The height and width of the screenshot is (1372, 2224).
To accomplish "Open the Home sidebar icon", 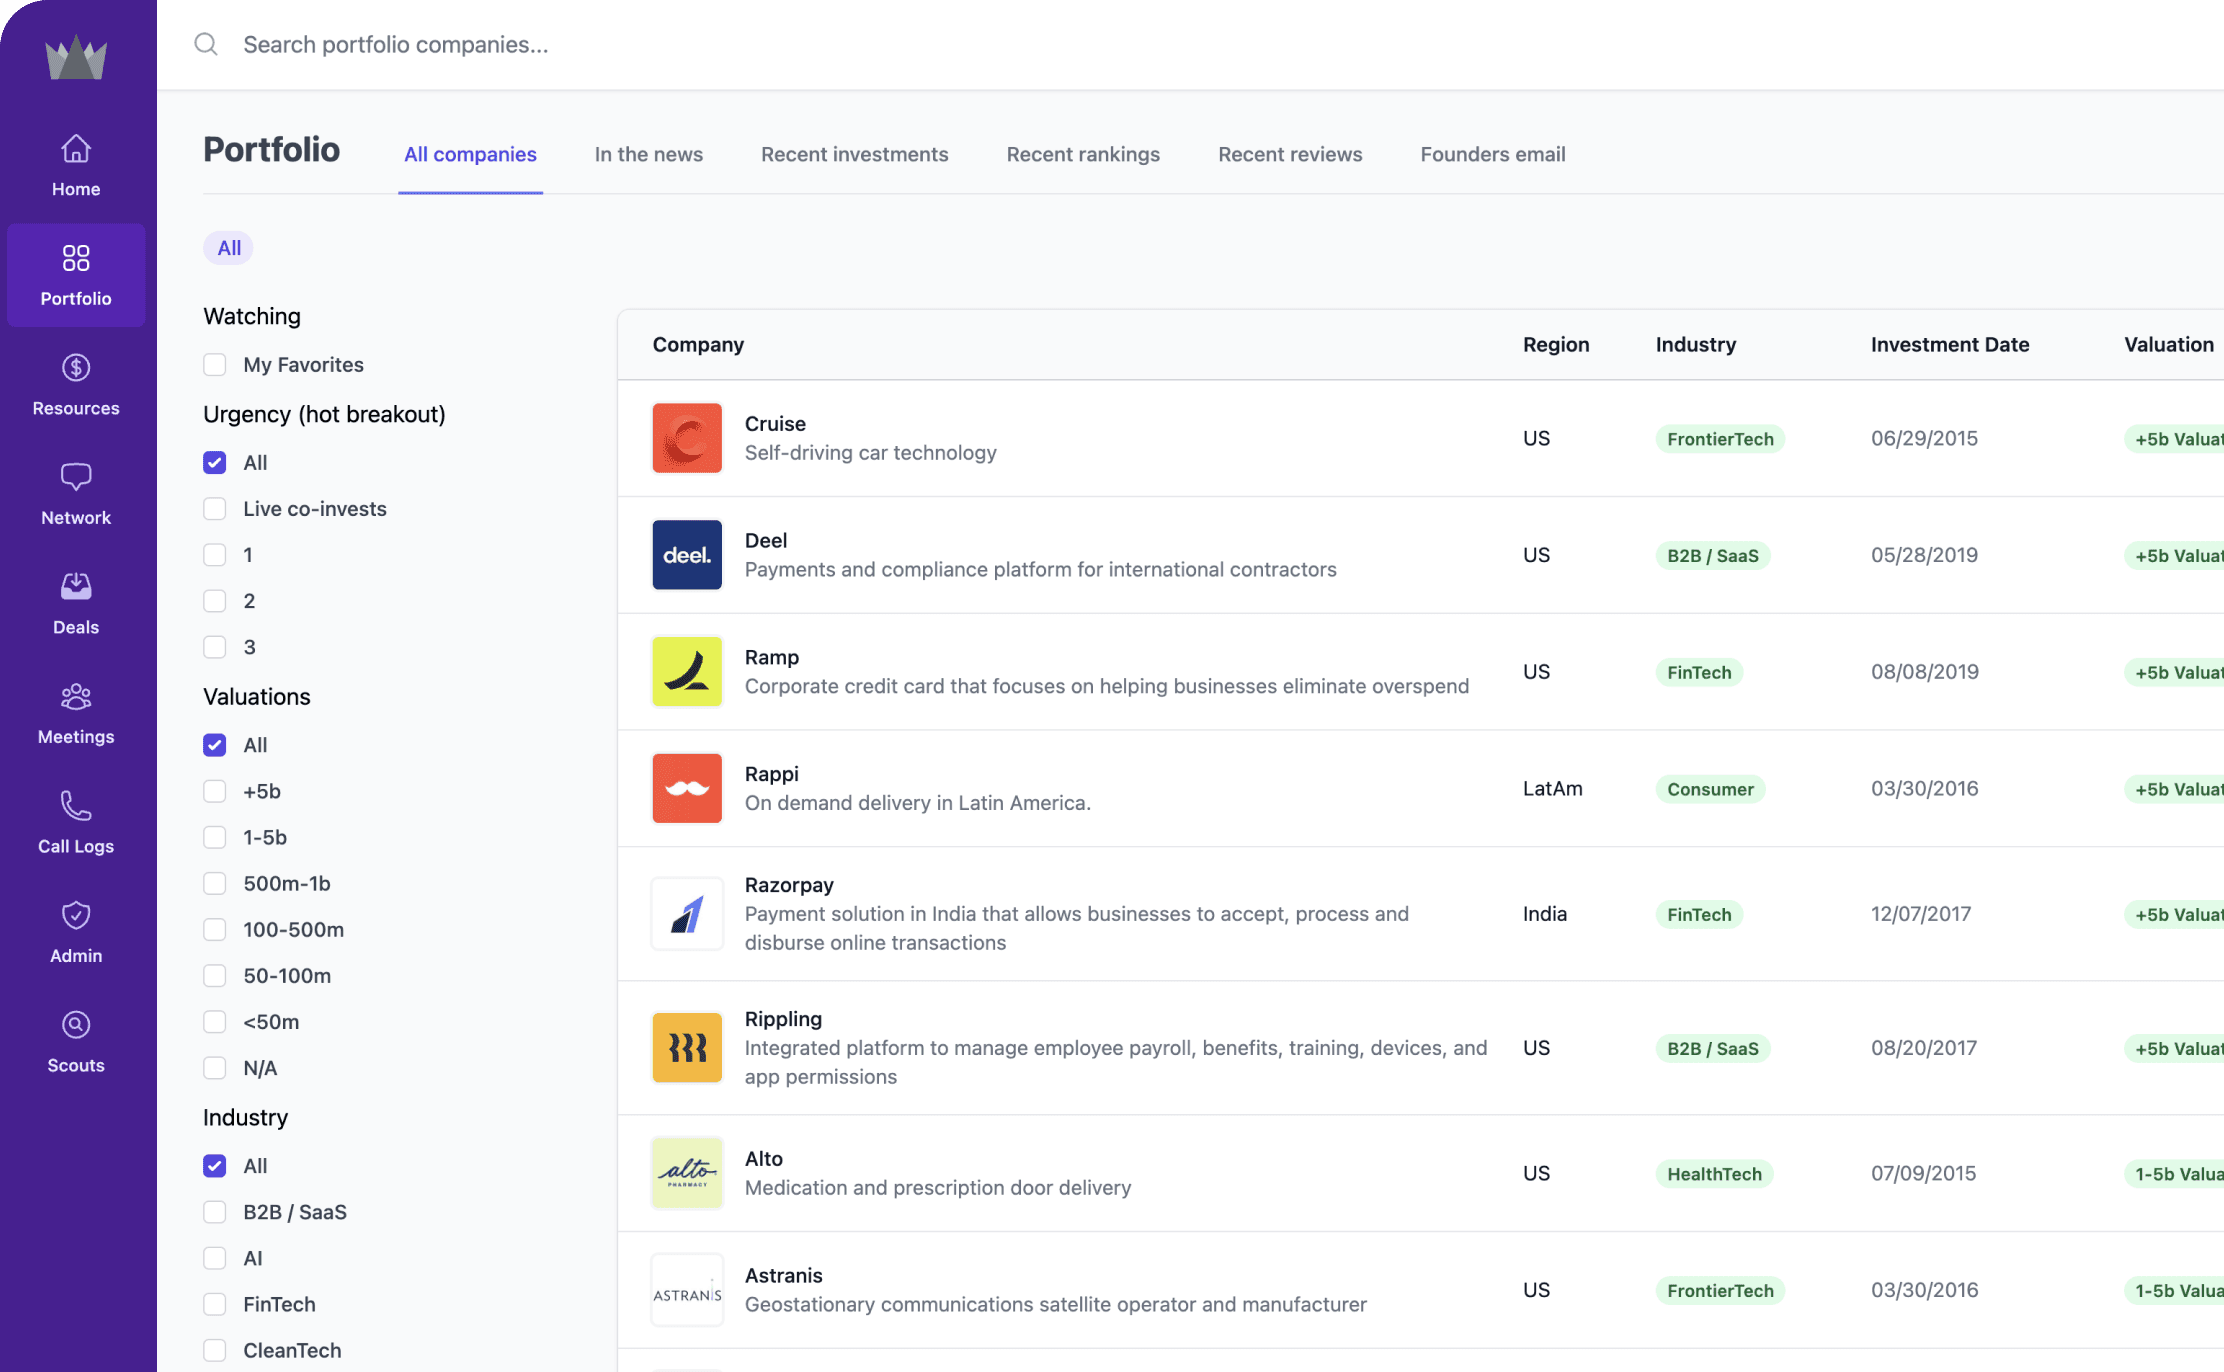I will [76, 149].
